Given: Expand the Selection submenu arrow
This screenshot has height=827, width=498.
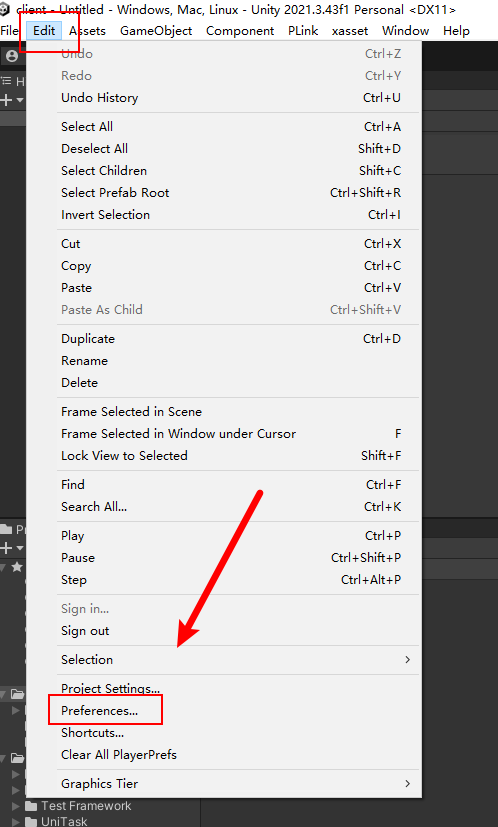Looking at the screenshot, I should [x=407, y=660].
